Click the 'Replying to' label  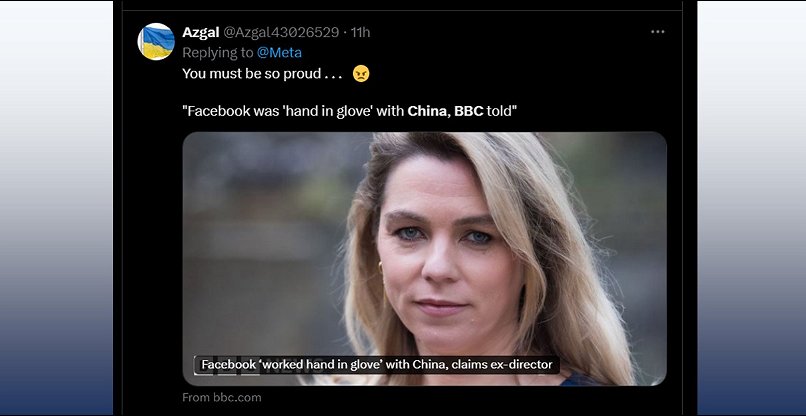(x=218, y=52)
